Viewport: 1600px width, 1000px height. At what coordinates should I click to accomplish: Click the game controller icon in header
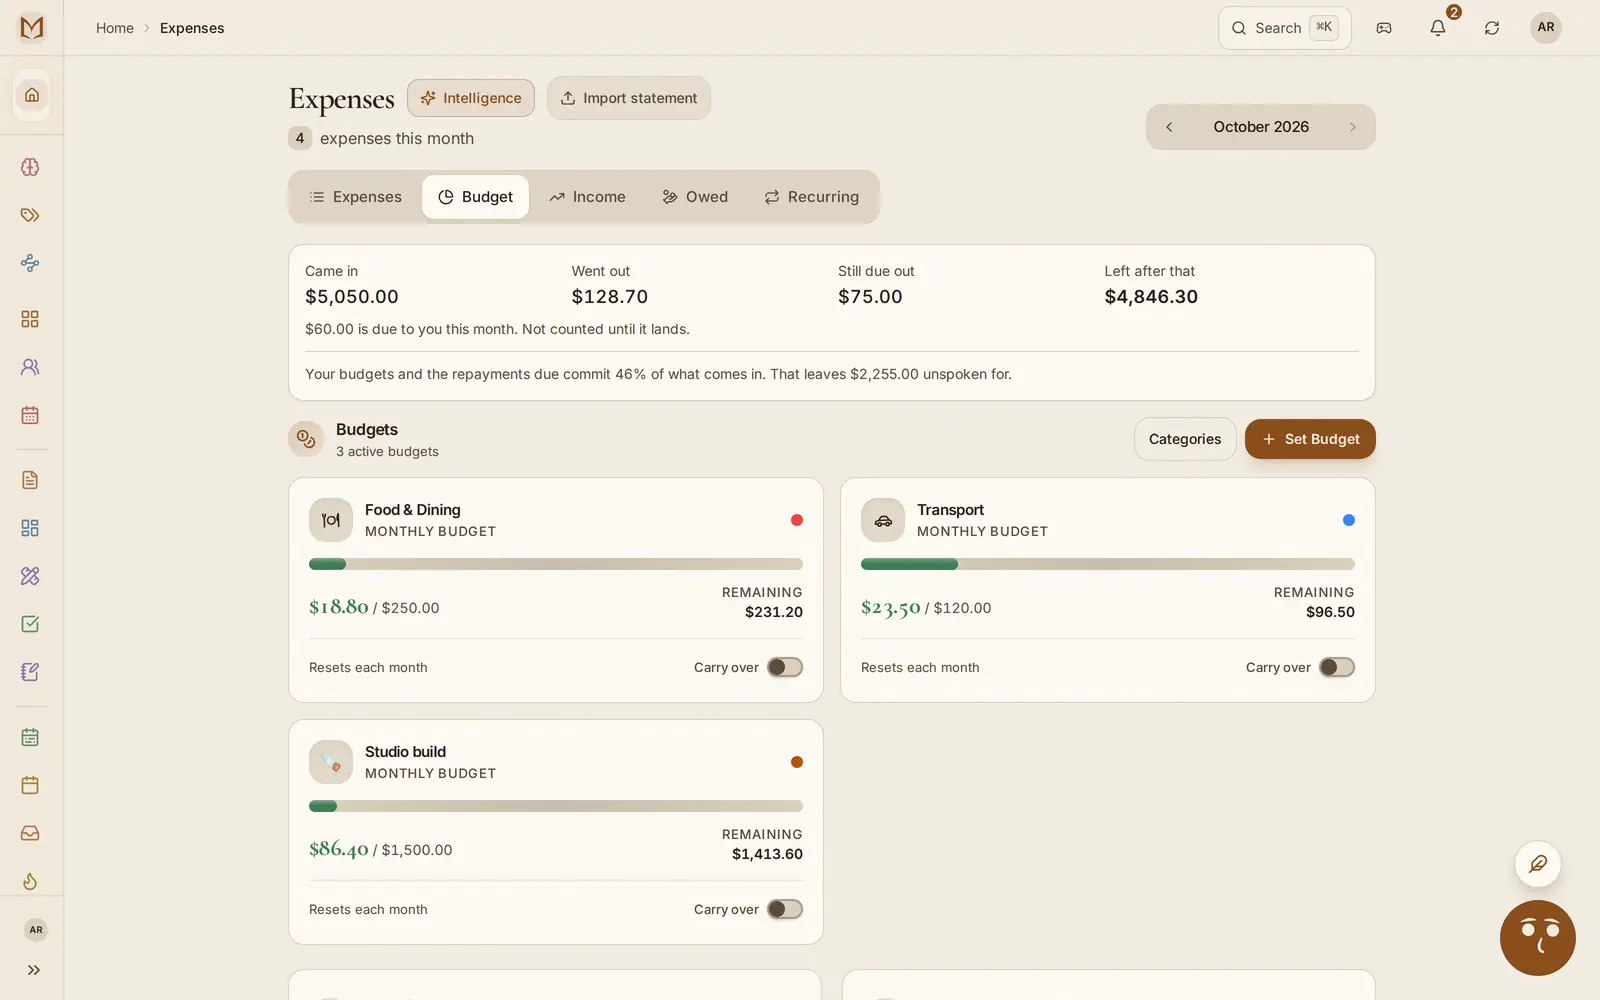[1384, 28]
